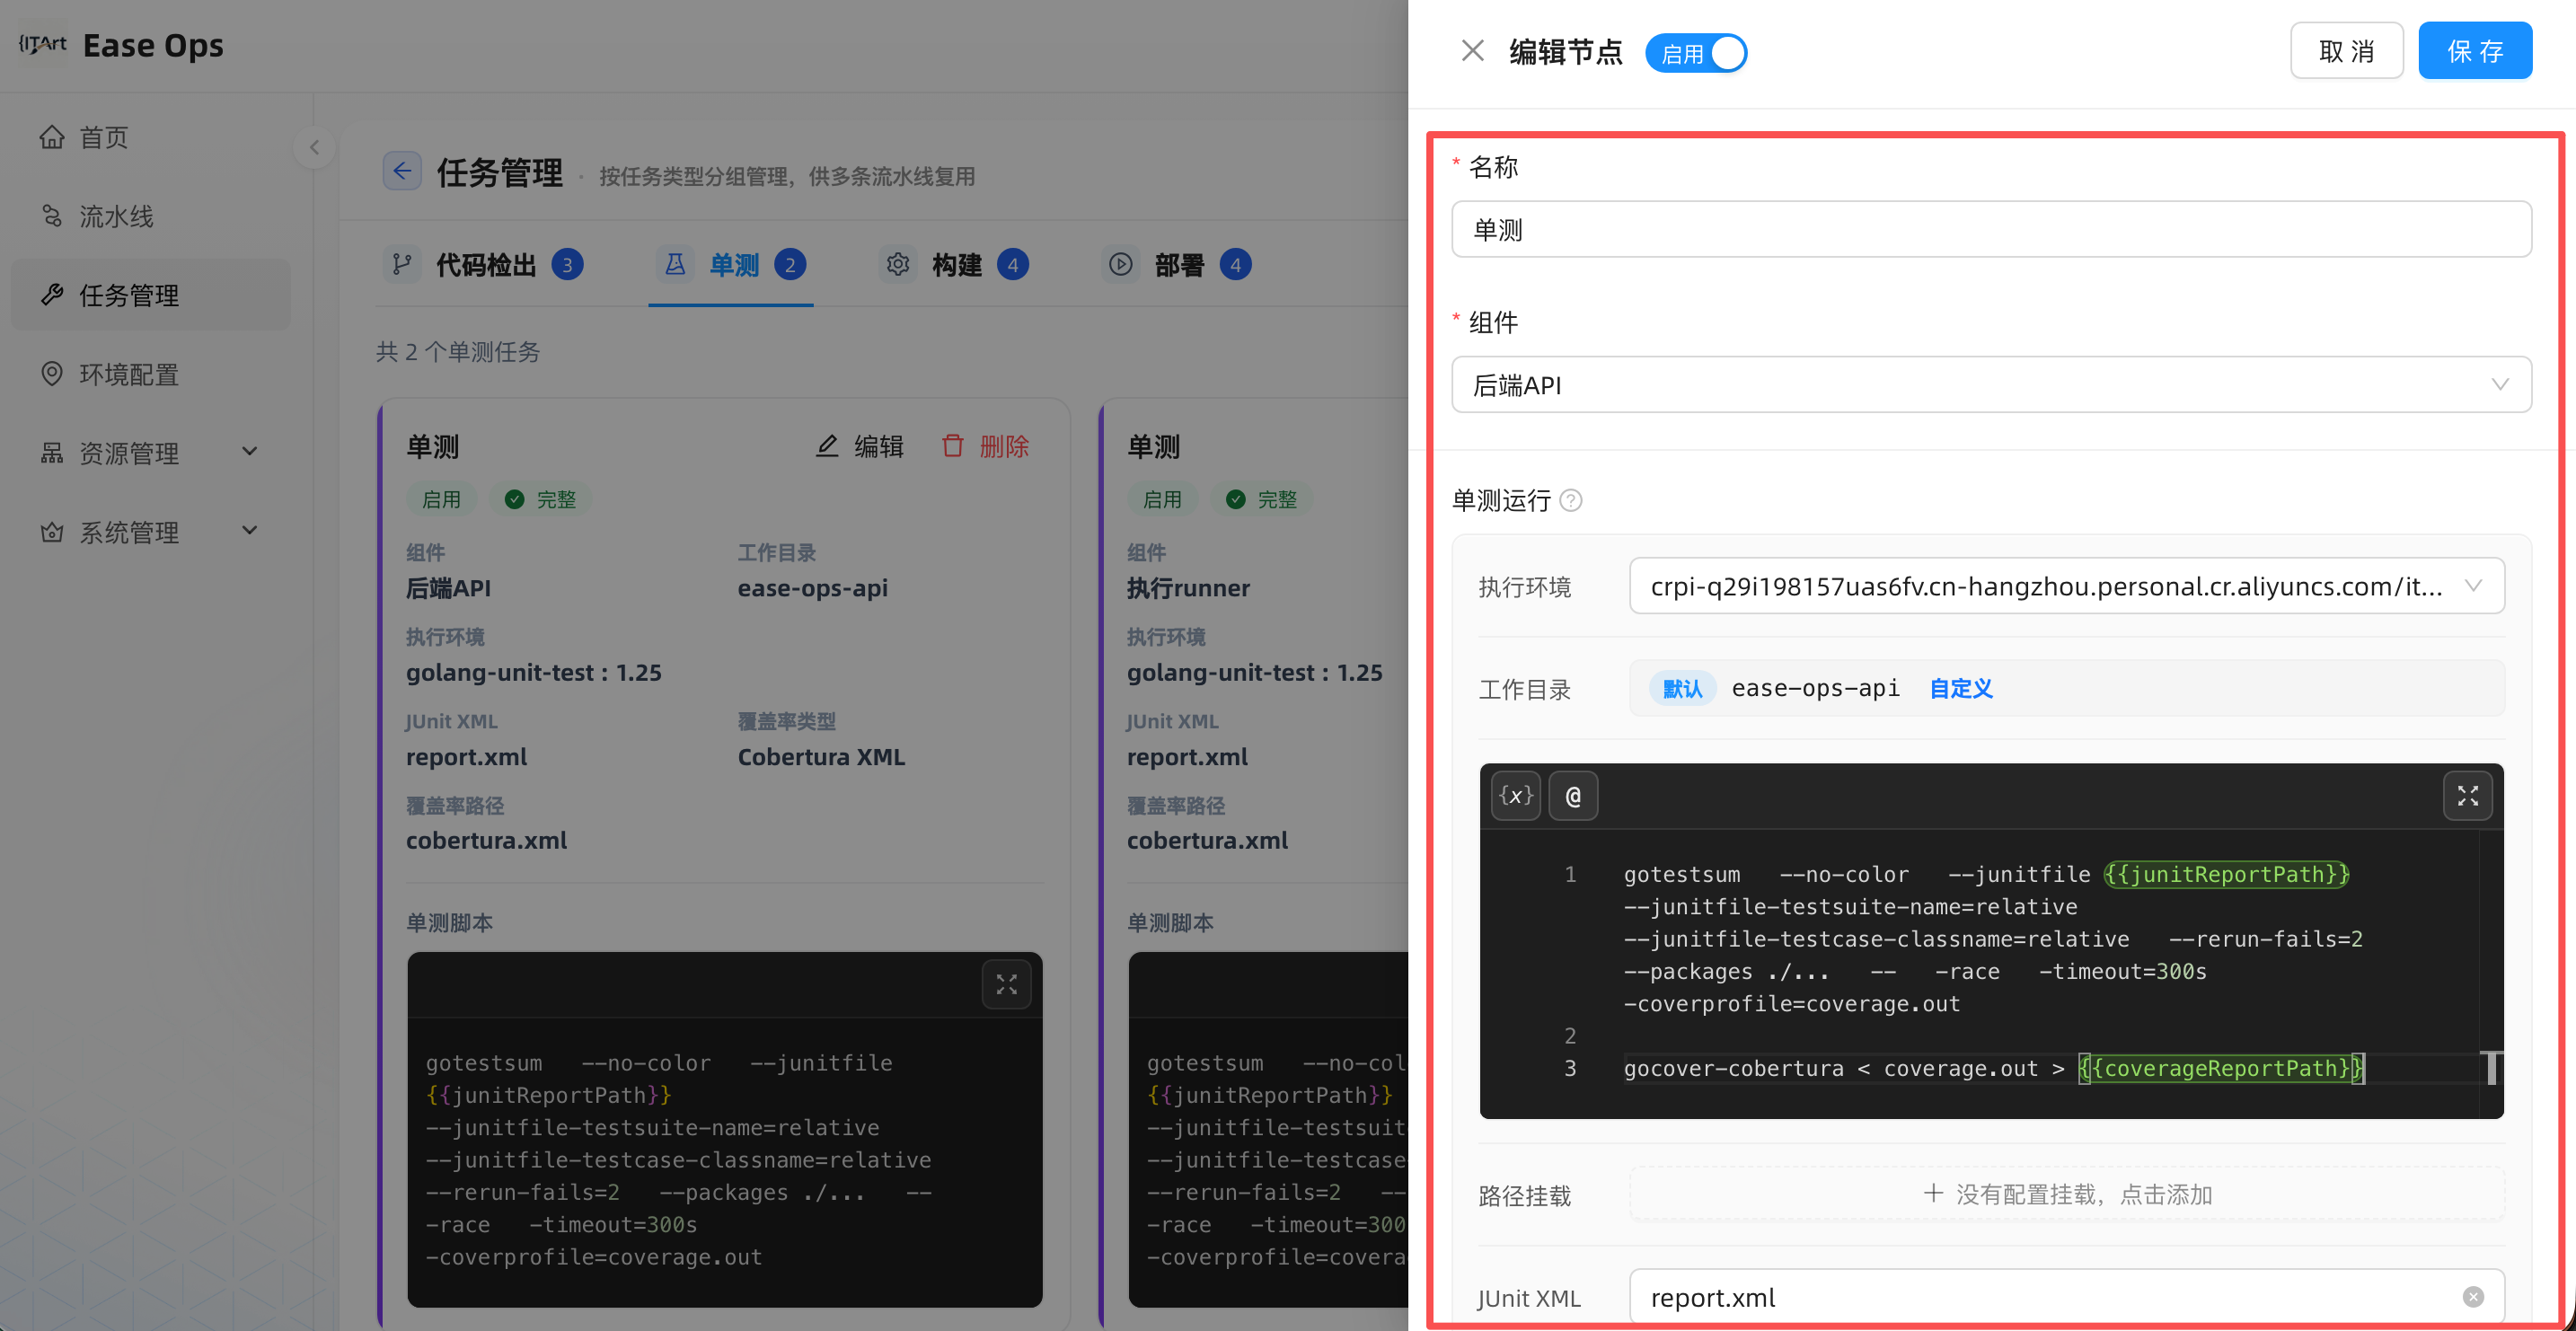This screenshot has height=1331, width=2576.
Task: Select 任务管理 in the sidebar
Action: coord(150,295)
